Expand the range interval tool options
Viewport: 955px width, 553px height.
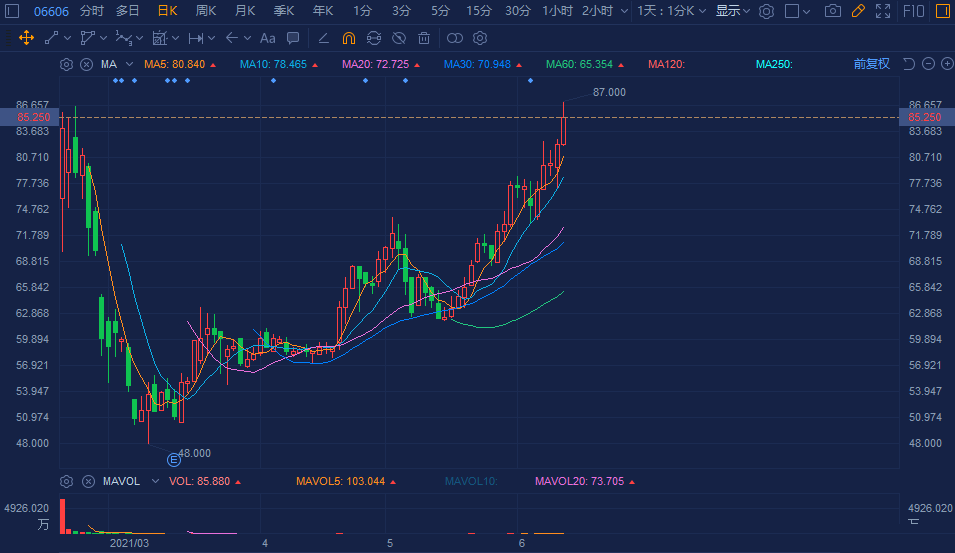click(x=211, y=38)
